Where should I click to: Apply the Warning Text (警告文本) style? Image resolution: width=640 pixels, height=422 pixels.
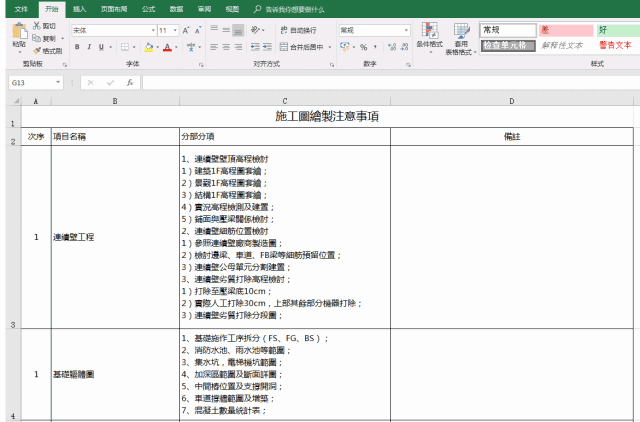coord(615,45)
